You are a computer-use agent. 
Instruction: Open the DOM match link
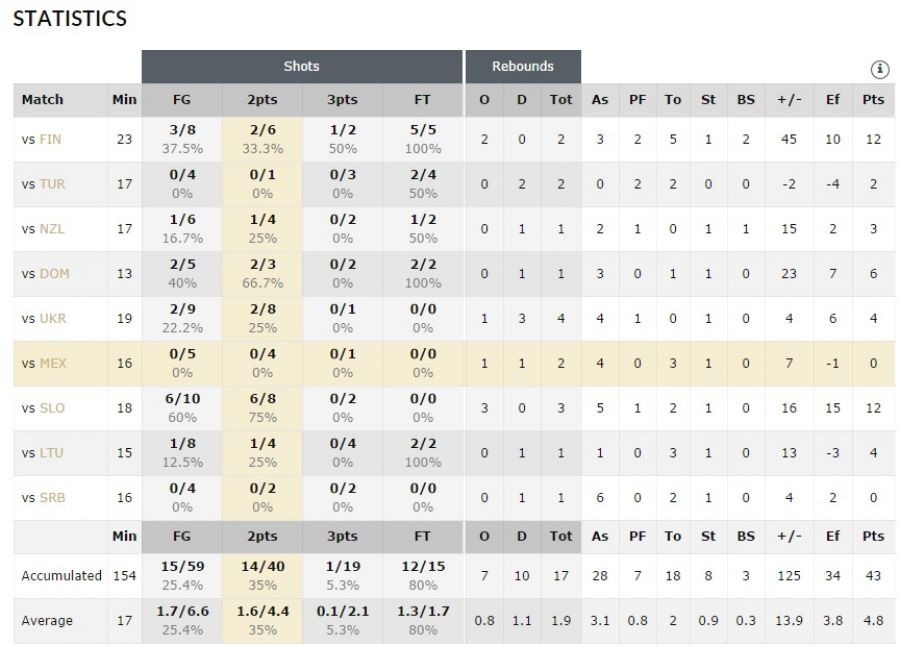click(x=54, y=273)
